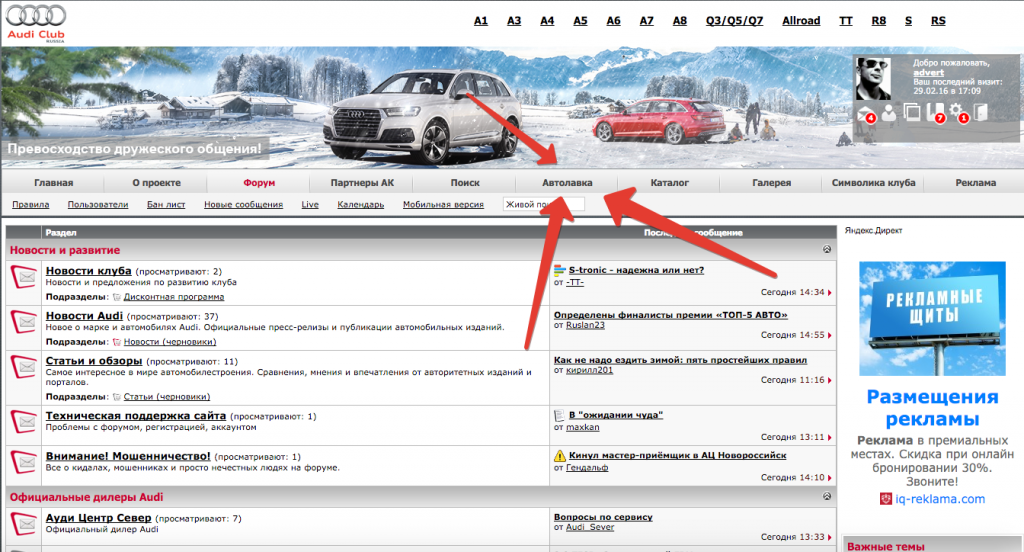Click forum icon beside Внимание! Мошенничество!

click(24, 463)
